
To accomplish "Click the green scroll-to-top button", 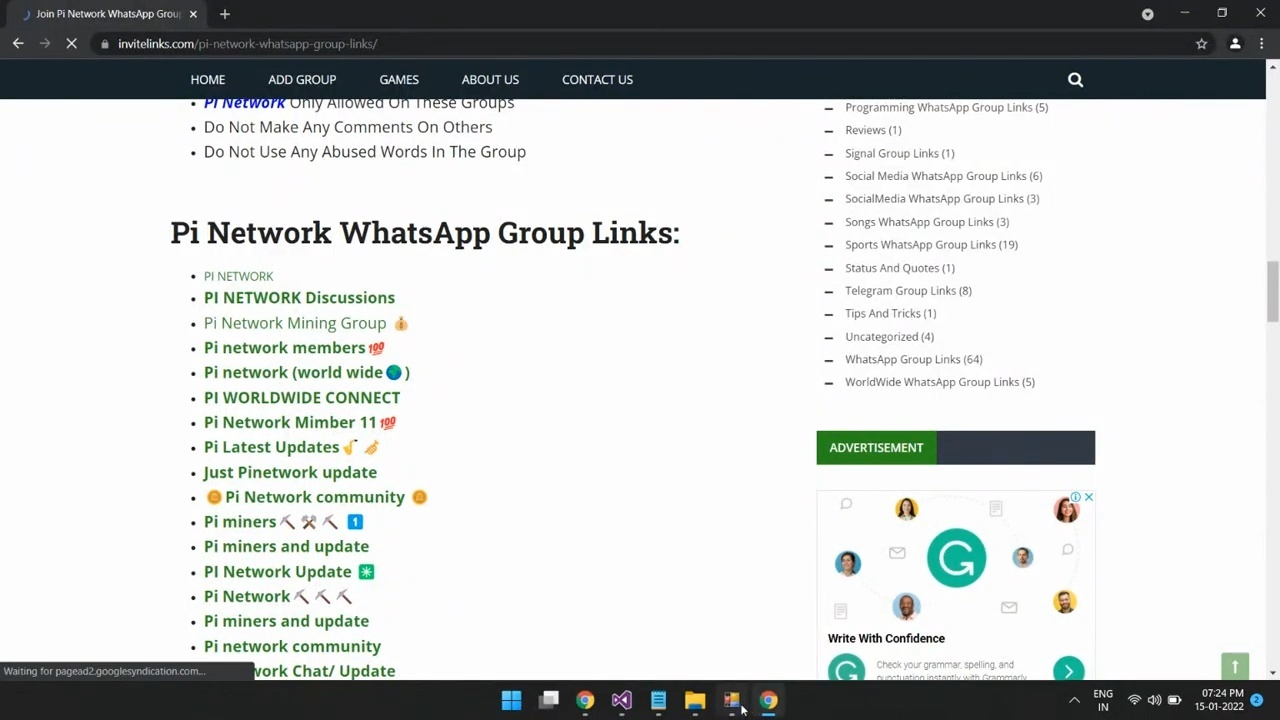I will click(1235, 667).
